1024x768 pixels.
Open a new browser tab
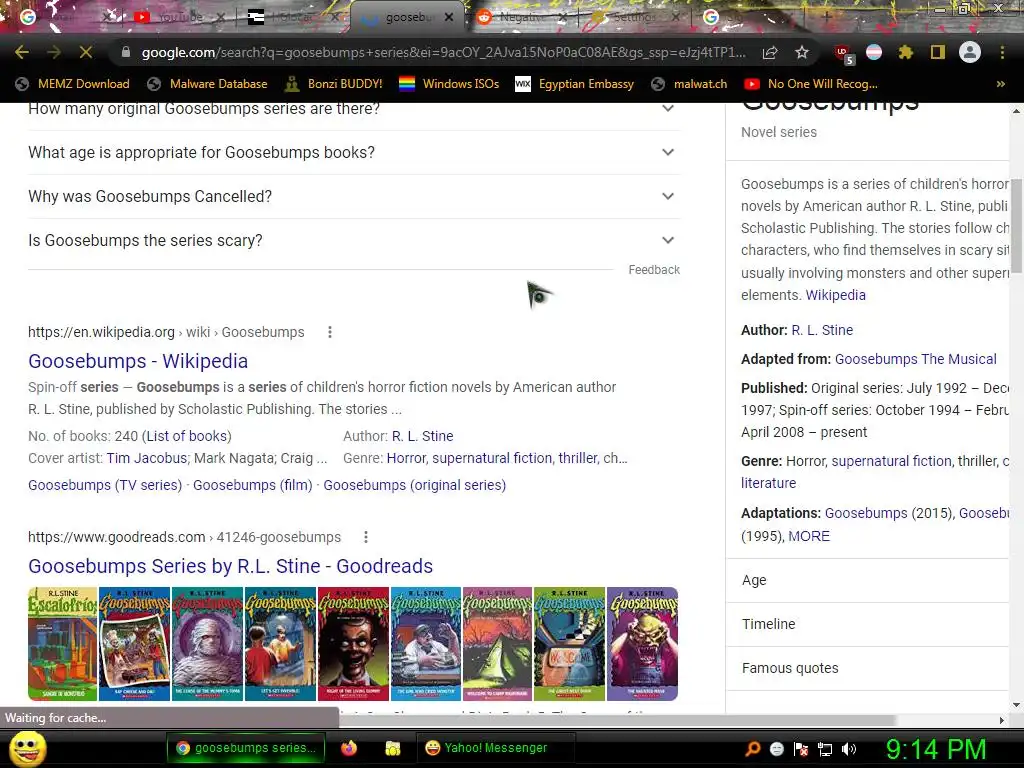click(826, 18)
